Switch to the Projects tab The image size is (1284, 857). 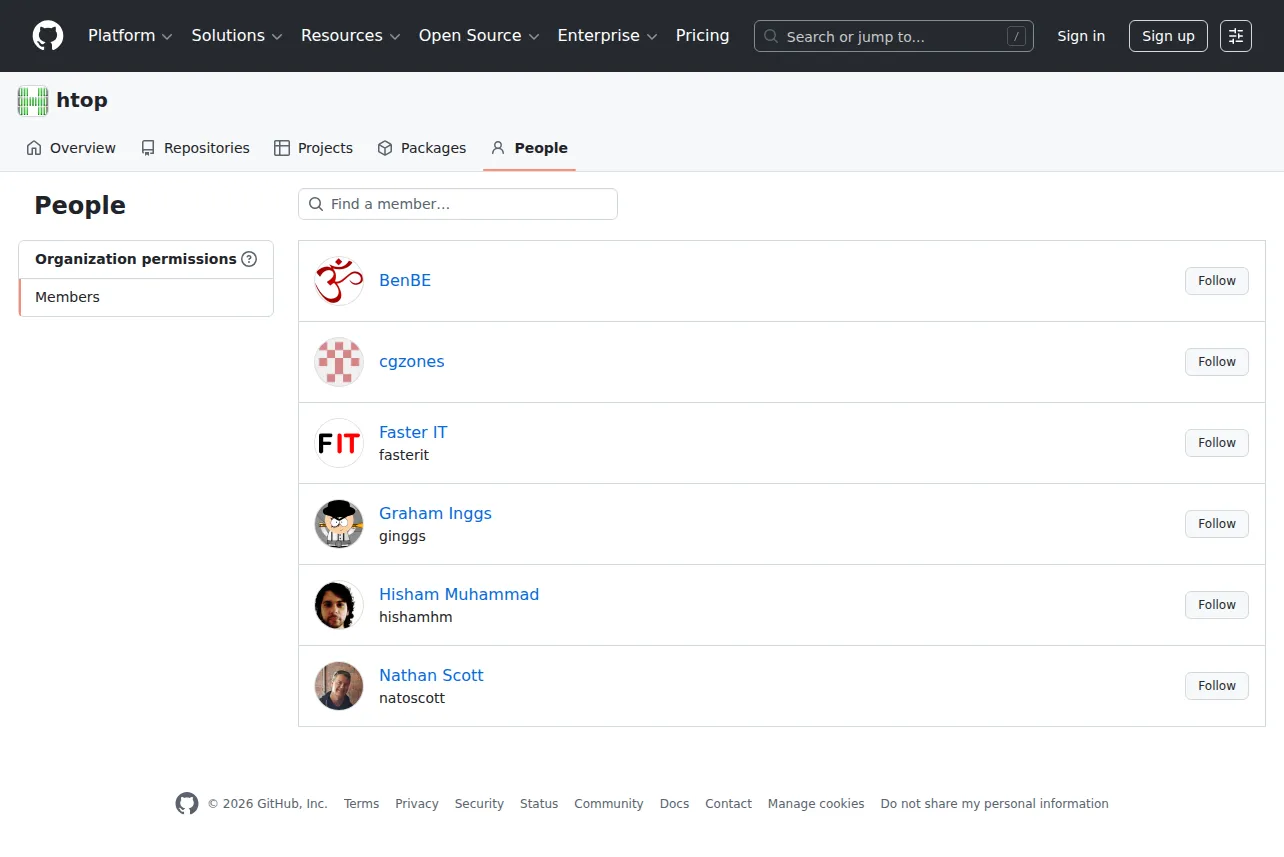[x=314, y=148]
